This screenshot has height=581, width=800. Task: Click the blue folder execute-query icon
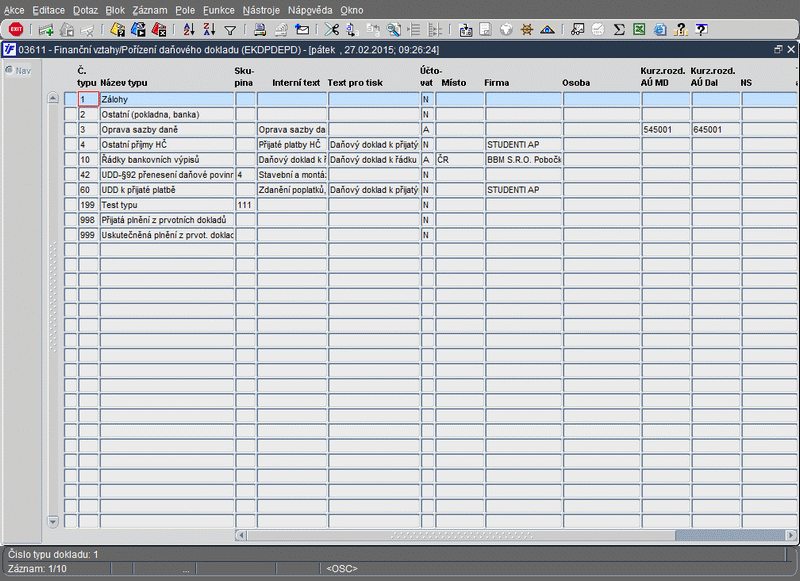coord(138,30)
